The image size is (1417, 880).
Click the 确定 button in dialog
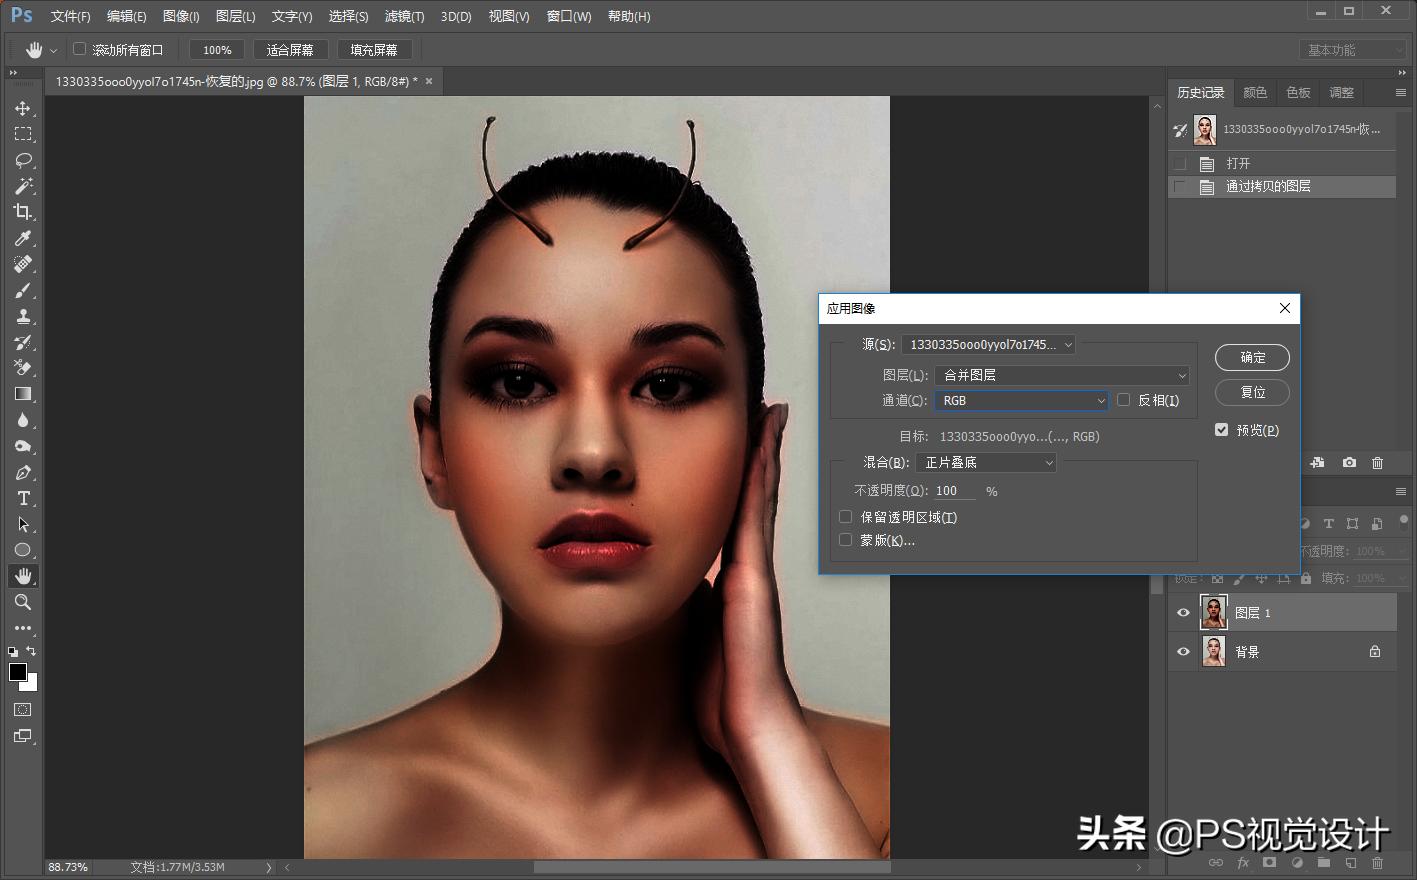[1252, 357]
